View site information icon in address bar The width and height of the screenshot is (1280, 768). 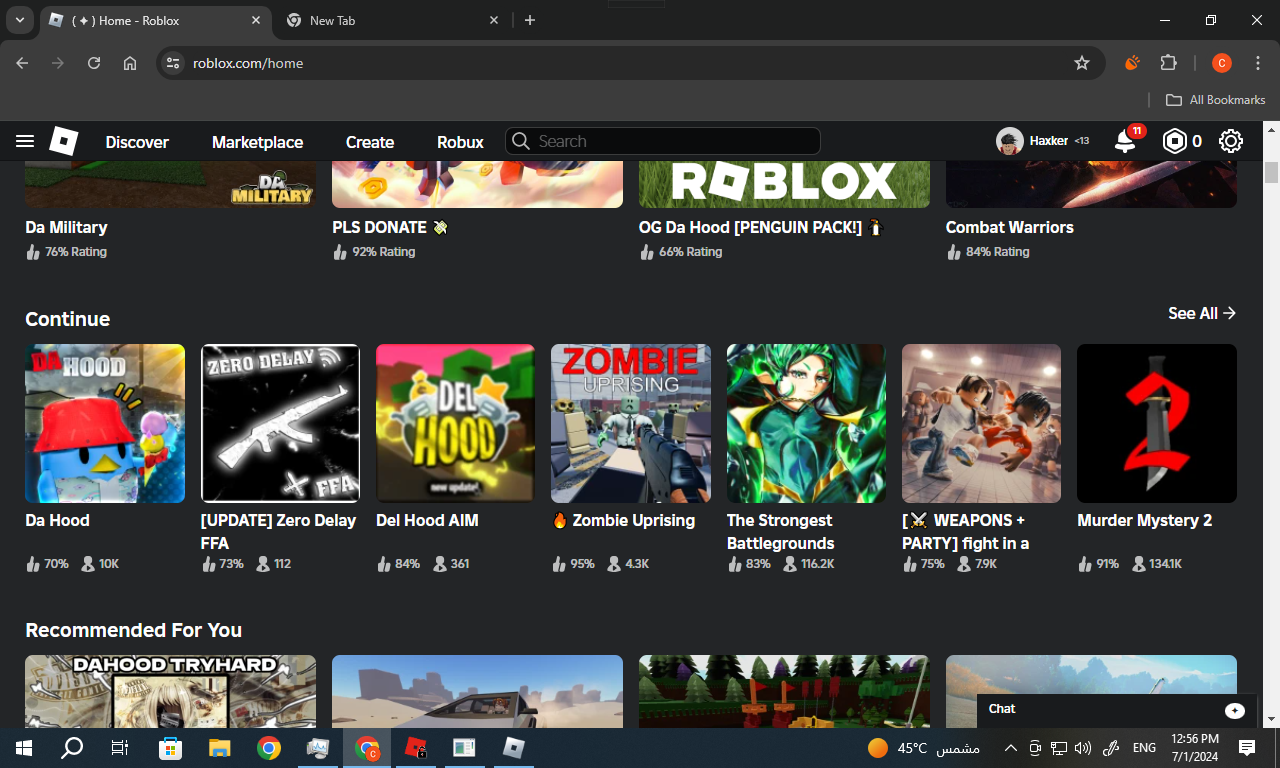point(173,63)
